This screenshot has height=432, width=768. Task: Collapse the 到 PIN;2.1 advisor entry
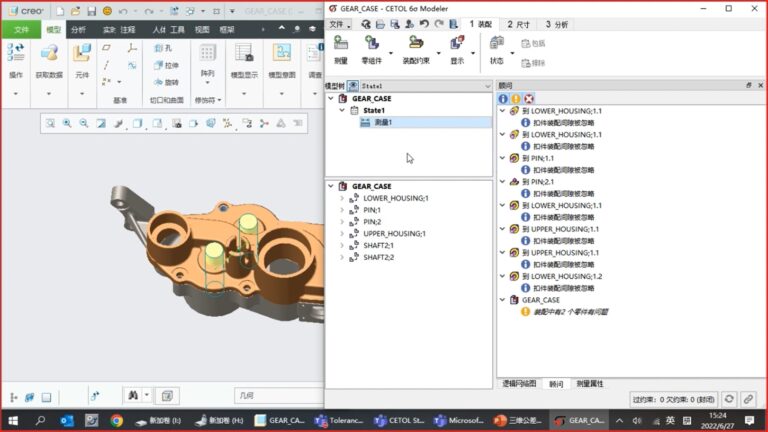click(503, 182)
